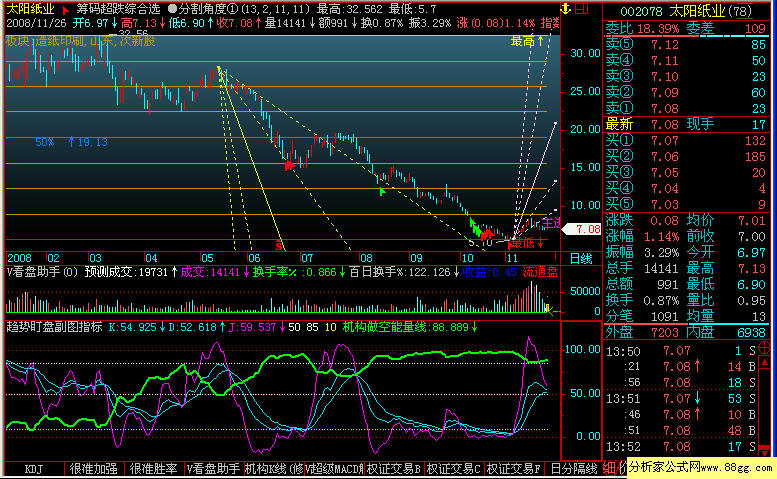Click the red S sell marker below the June trendline

[x=279, y=246]
